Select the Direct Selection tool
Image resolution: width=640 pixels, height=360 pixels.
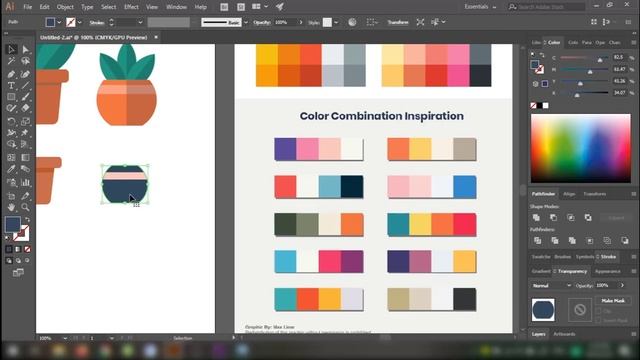tap(25, 49)
